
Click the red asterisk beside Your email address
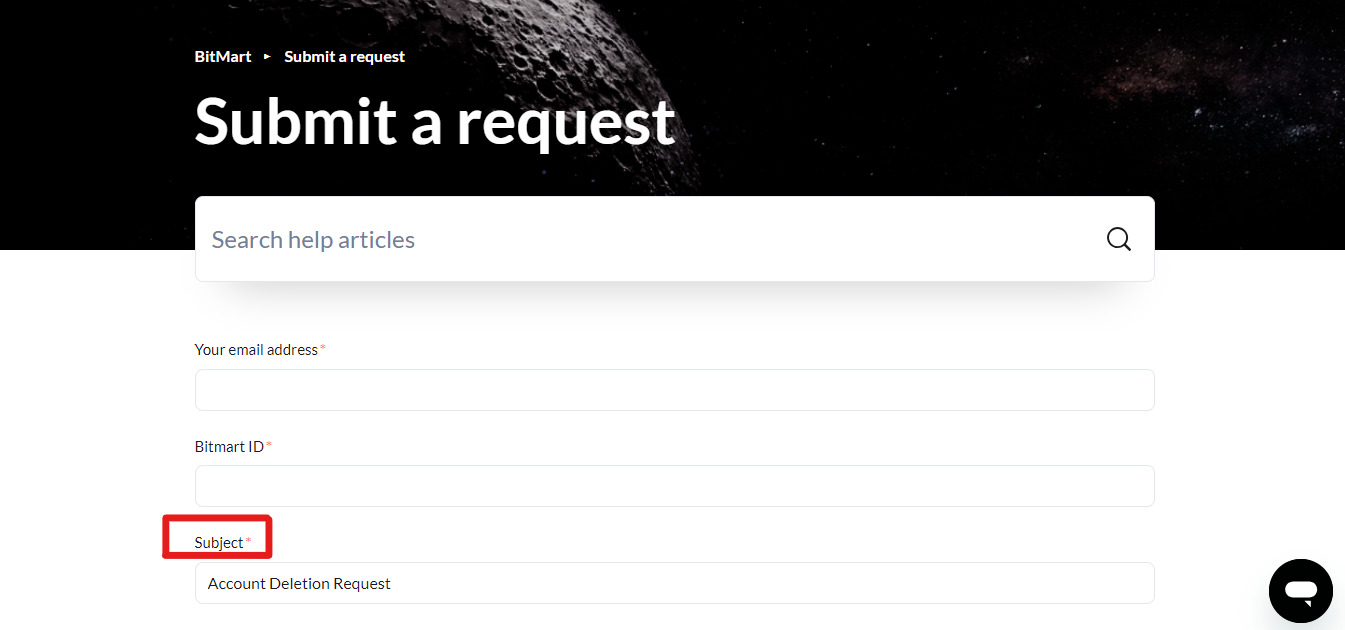pyautogui.click(x=323, y=348)
